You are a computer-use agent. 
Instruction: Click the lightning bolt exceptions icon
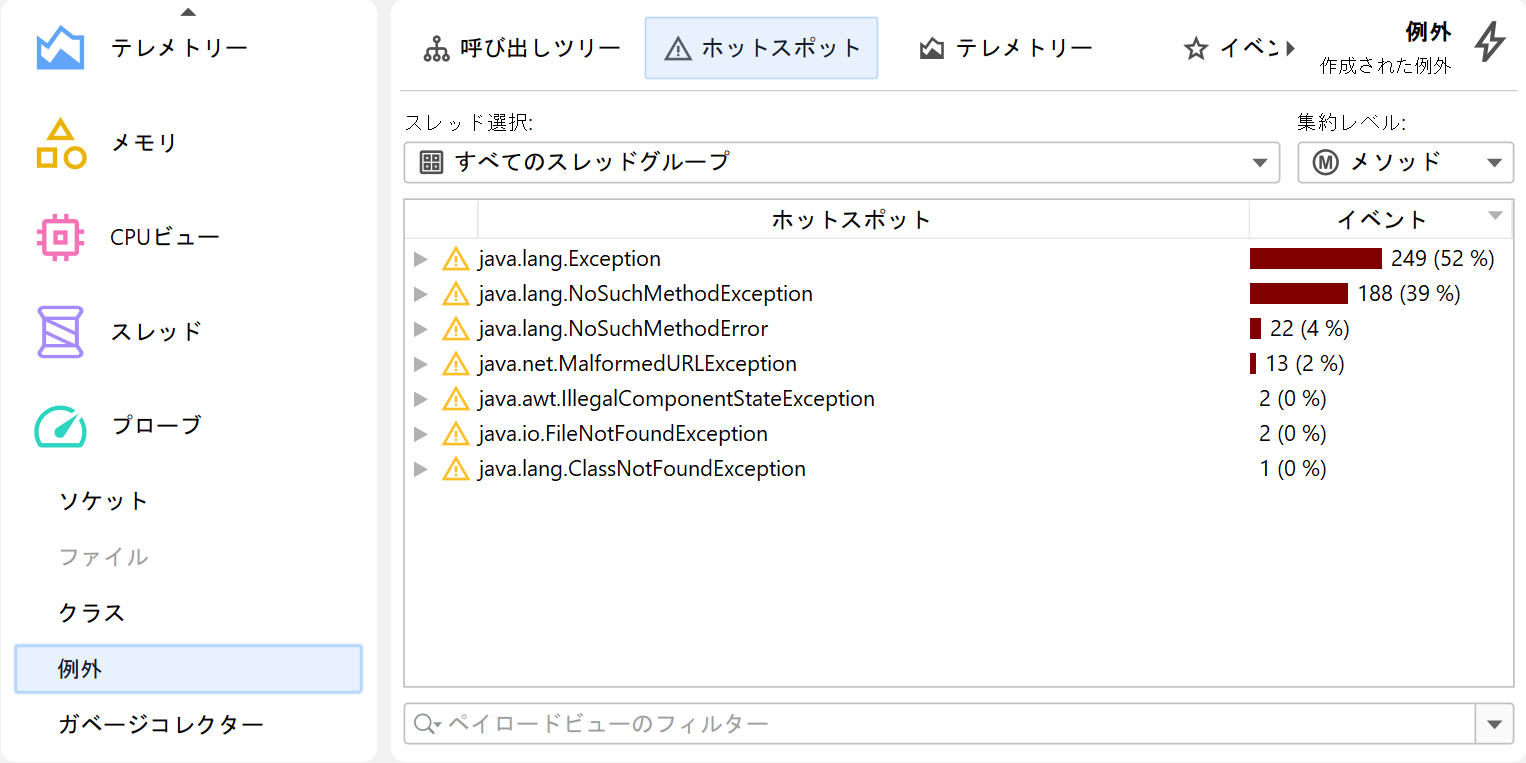click(1490, 43)
